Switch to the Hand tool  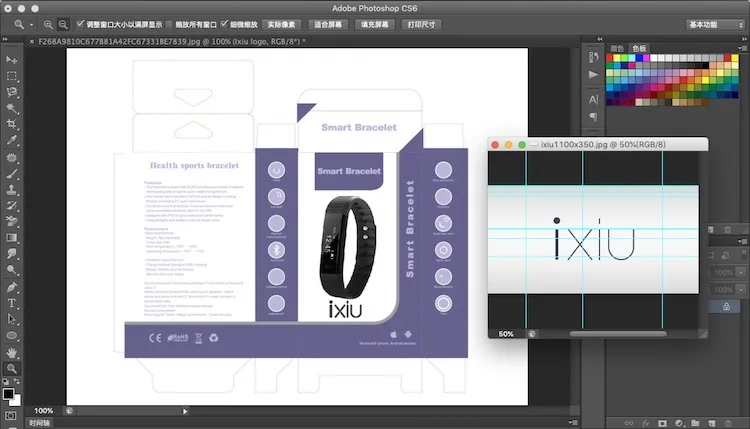pos(12,351)
